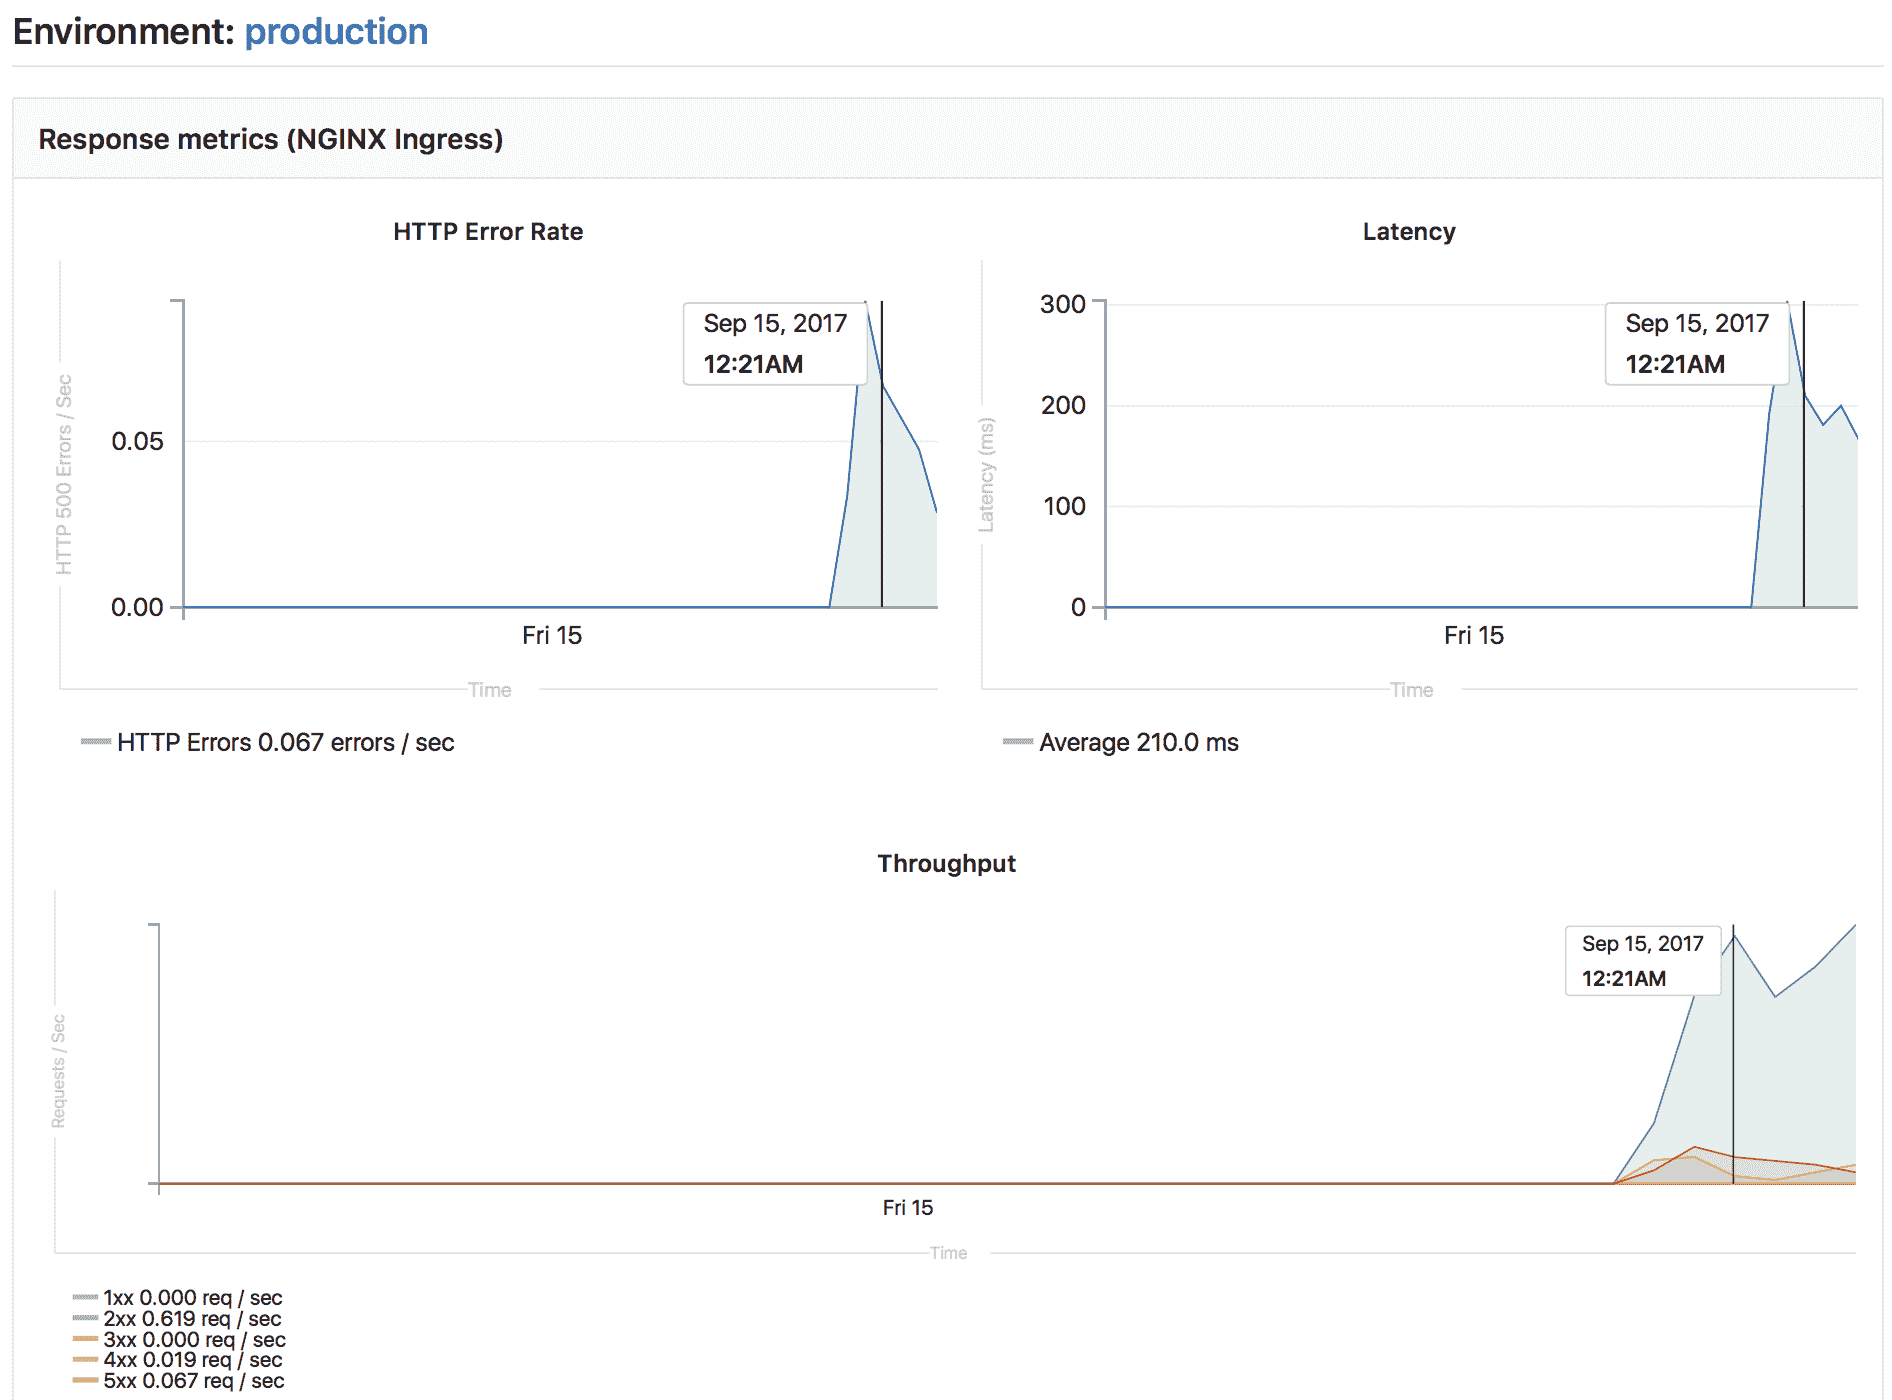The width and height of the screenshot is (1892, 1400).
Task: Open the production environment link
Action: pos(336,31)
